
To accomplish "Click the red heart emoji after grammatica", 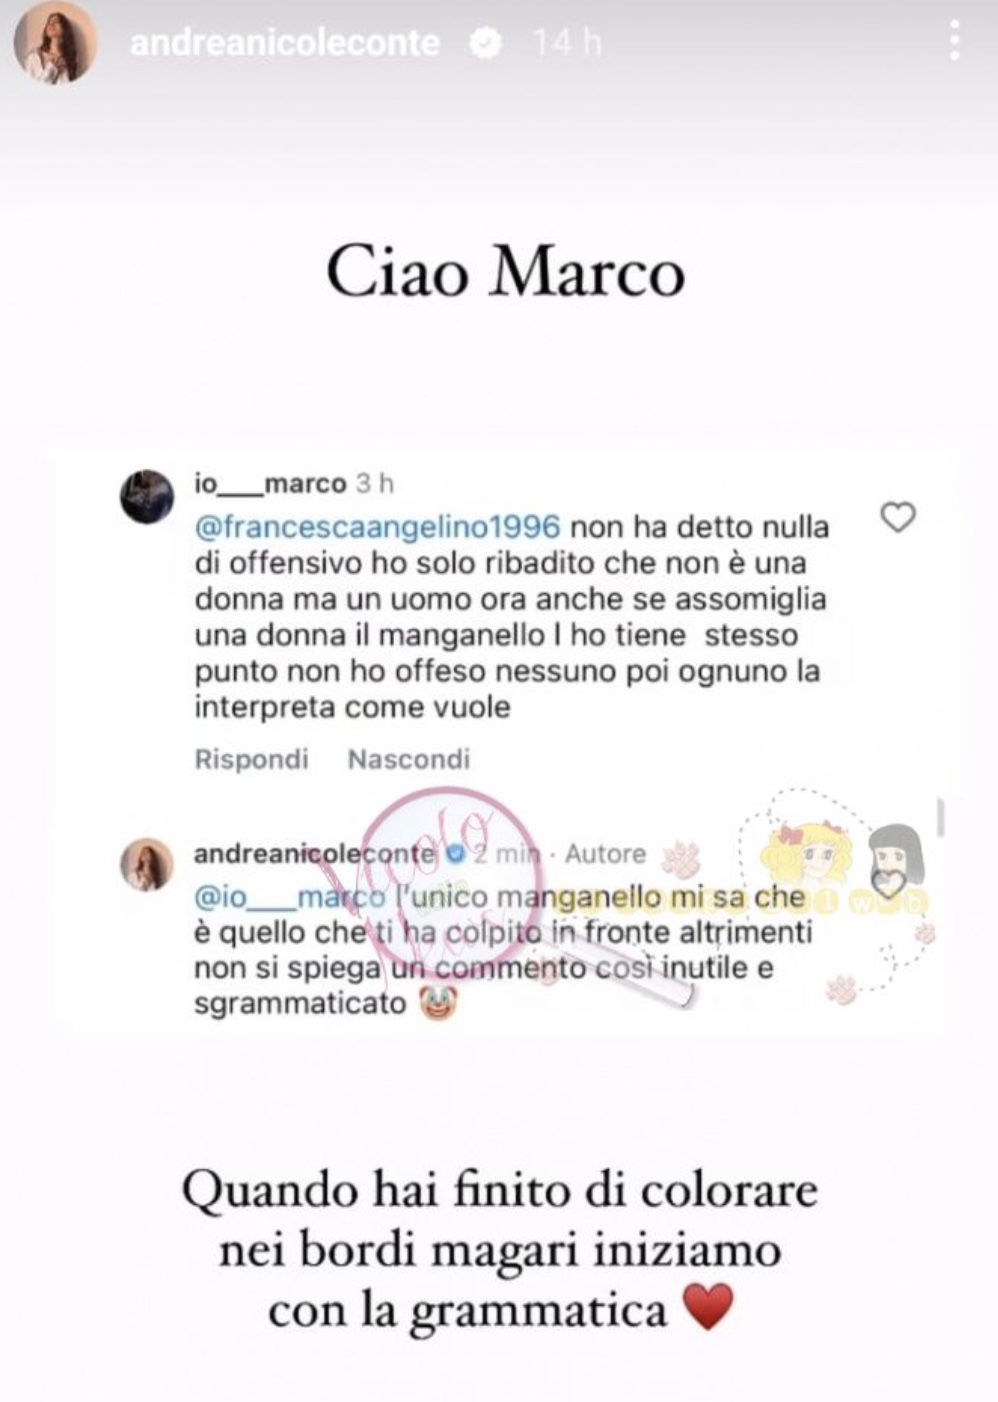I will tap(708, 1309).
